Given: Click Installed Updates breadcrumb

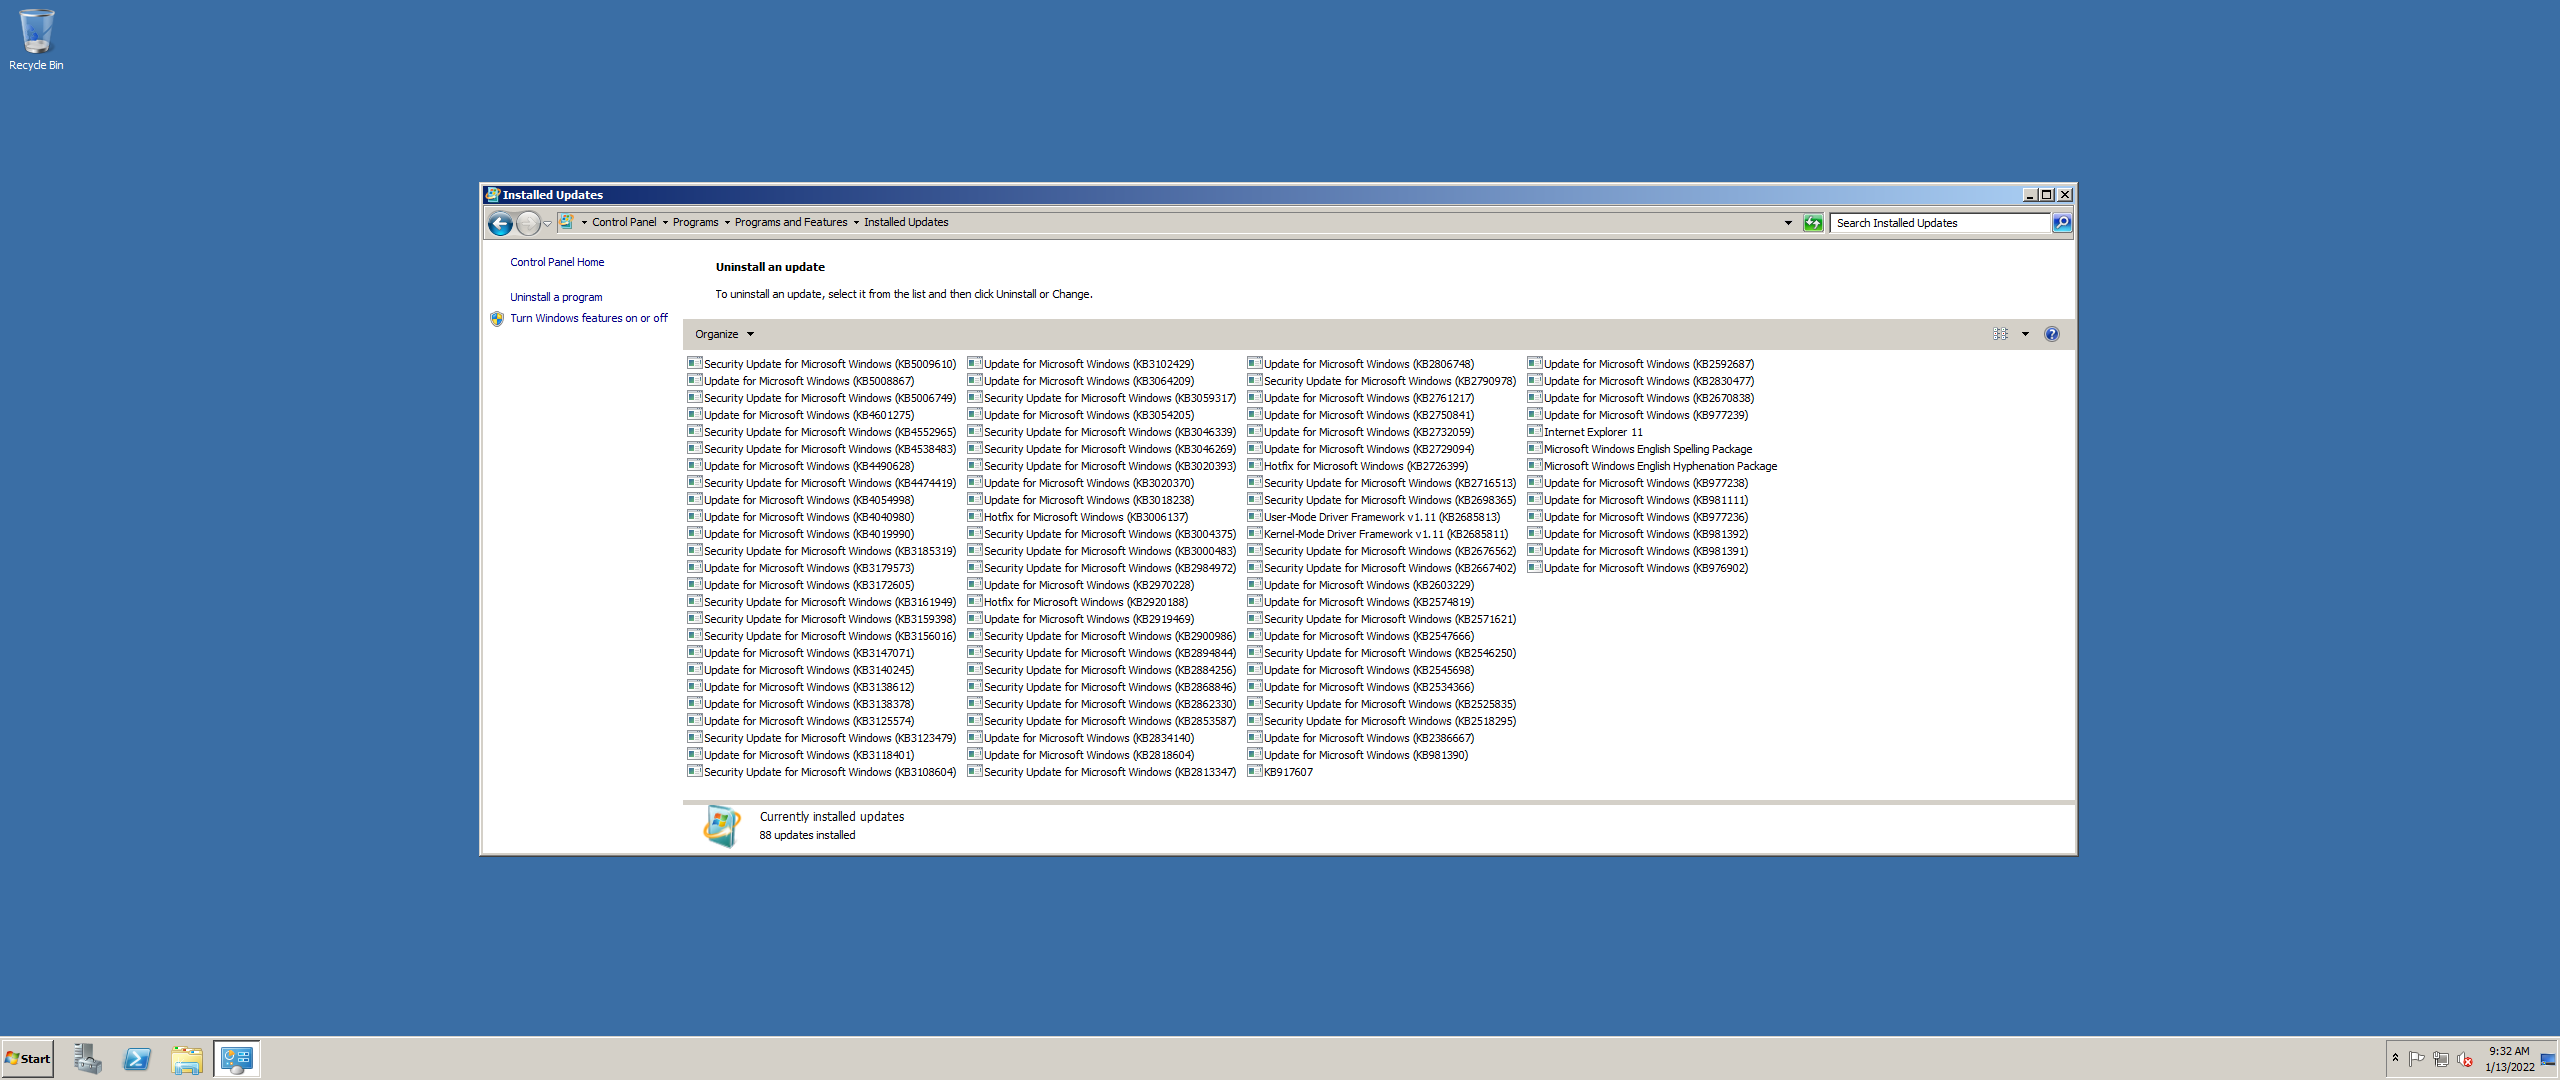Looking at the screenshot, I should pos(906,222).
